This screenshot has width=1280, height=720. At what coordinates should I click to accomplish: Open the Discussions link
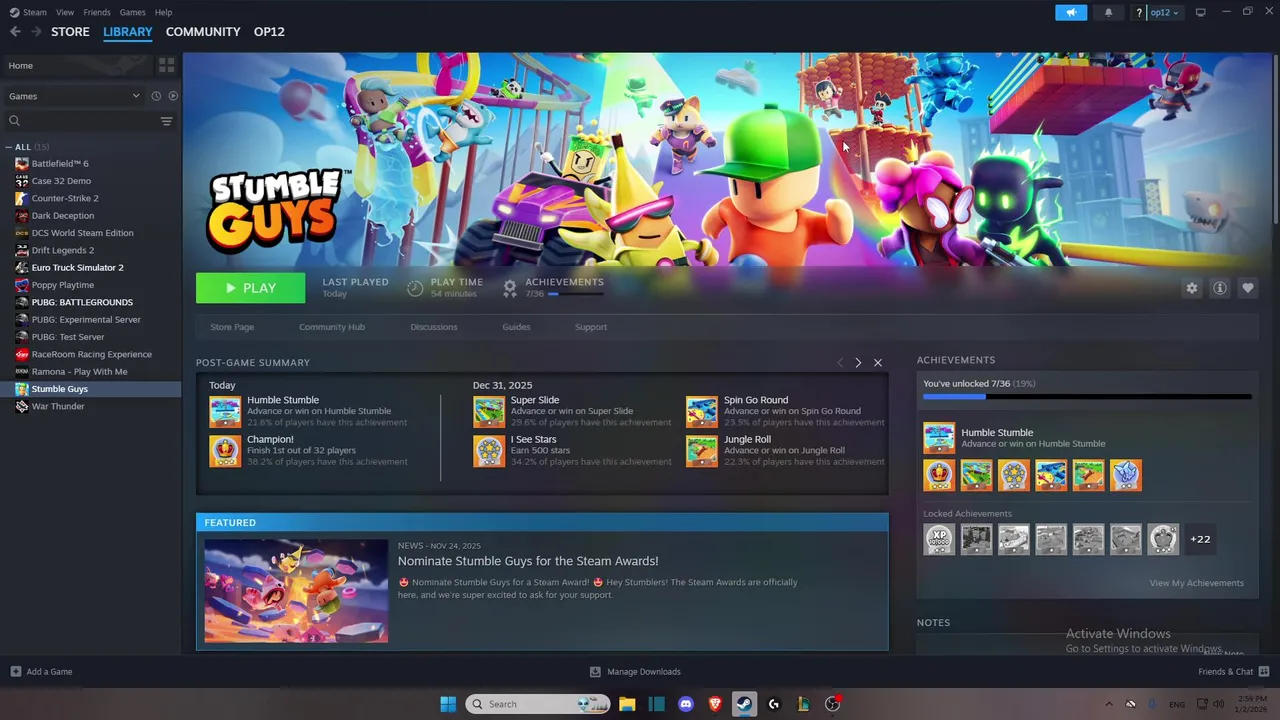434,327
